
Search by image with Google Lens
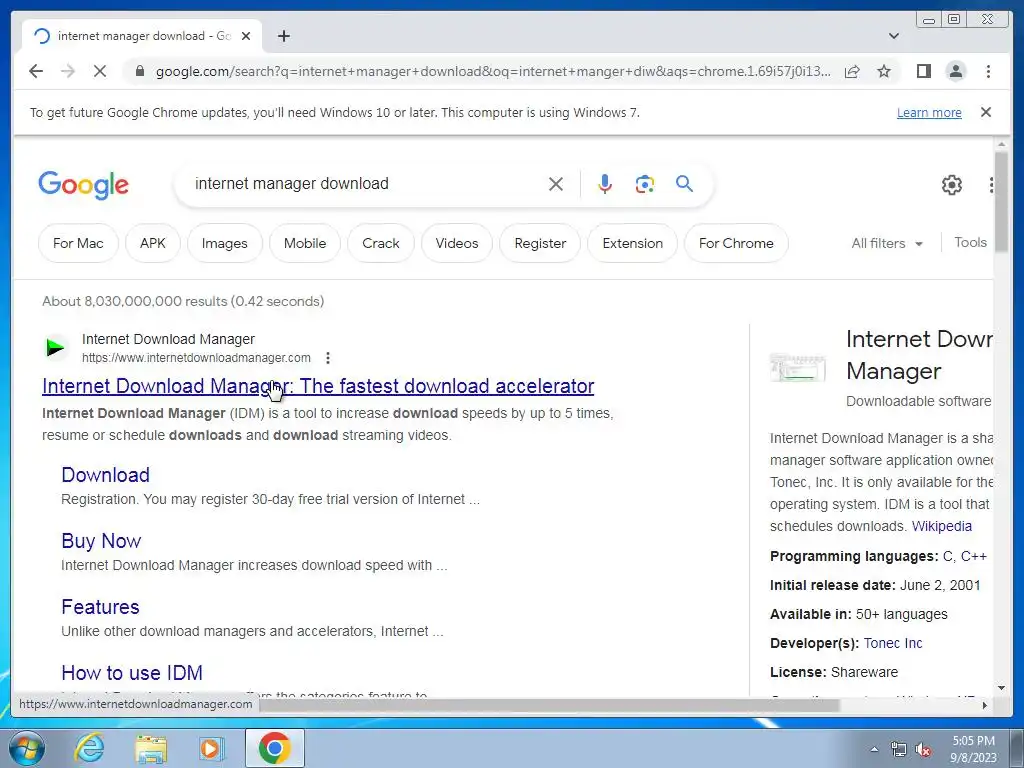click(645, 184)
